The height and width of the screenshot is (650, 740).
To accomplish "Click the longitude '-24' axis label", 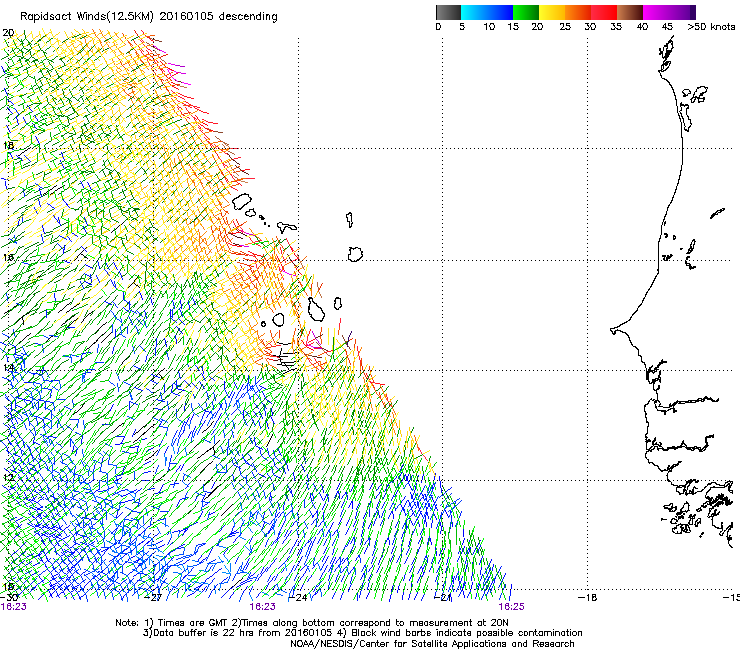I will [298, 598].
